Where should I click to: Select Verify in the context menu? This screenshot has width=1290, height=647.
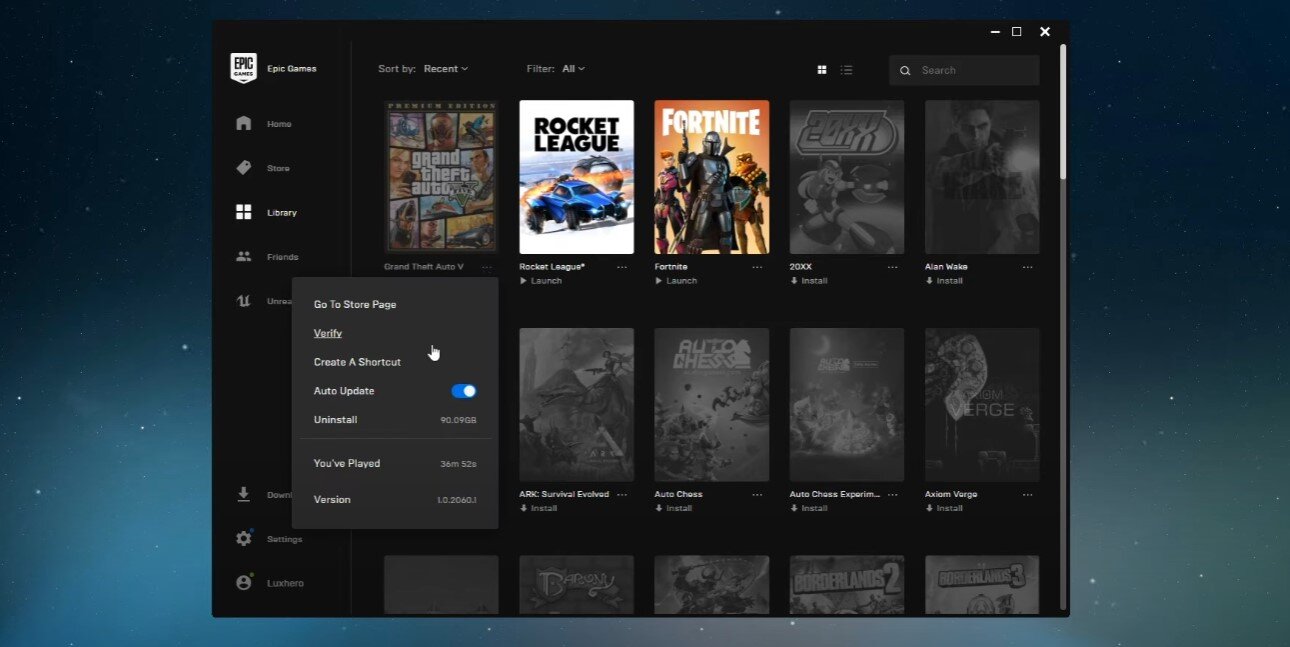pyautogui.click(x=328, y=333)
